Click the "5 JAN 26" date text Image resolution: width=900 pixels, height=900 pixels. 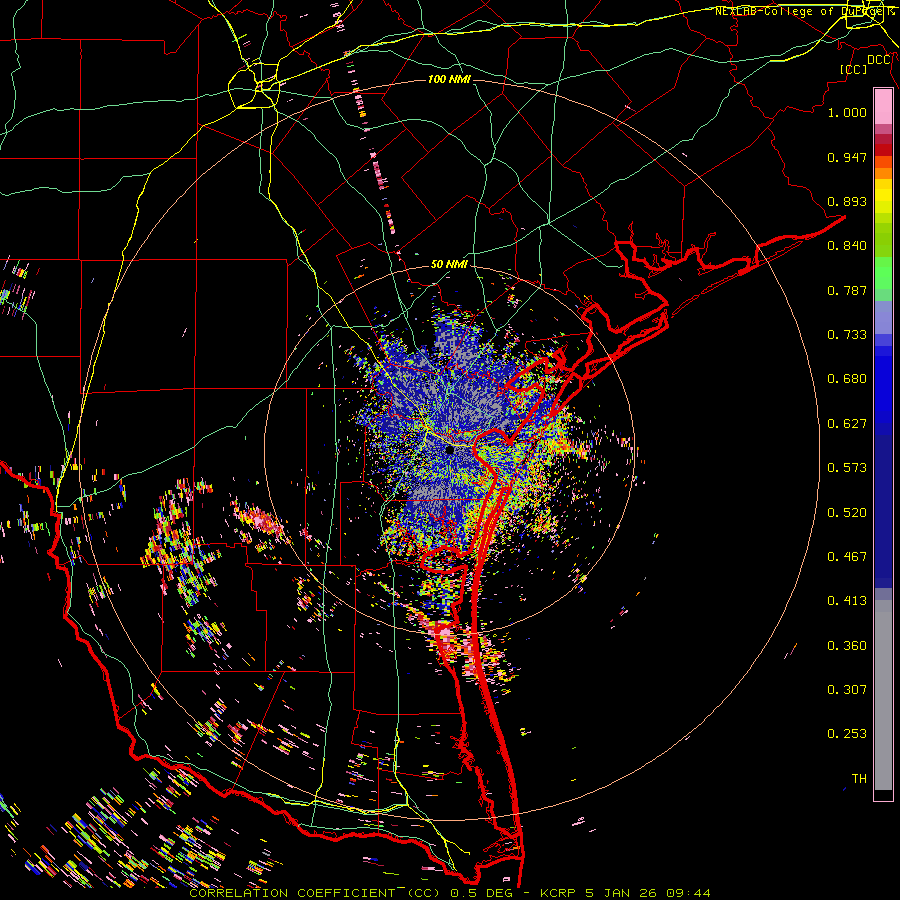[x=622, y=893]
